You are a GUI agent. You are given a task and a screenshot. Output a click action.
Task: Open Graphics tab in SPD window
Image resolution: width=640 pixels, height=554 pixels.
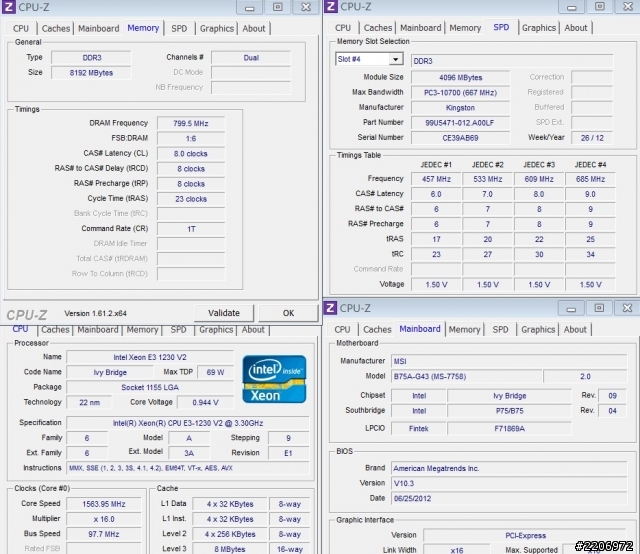coord(539,28)
